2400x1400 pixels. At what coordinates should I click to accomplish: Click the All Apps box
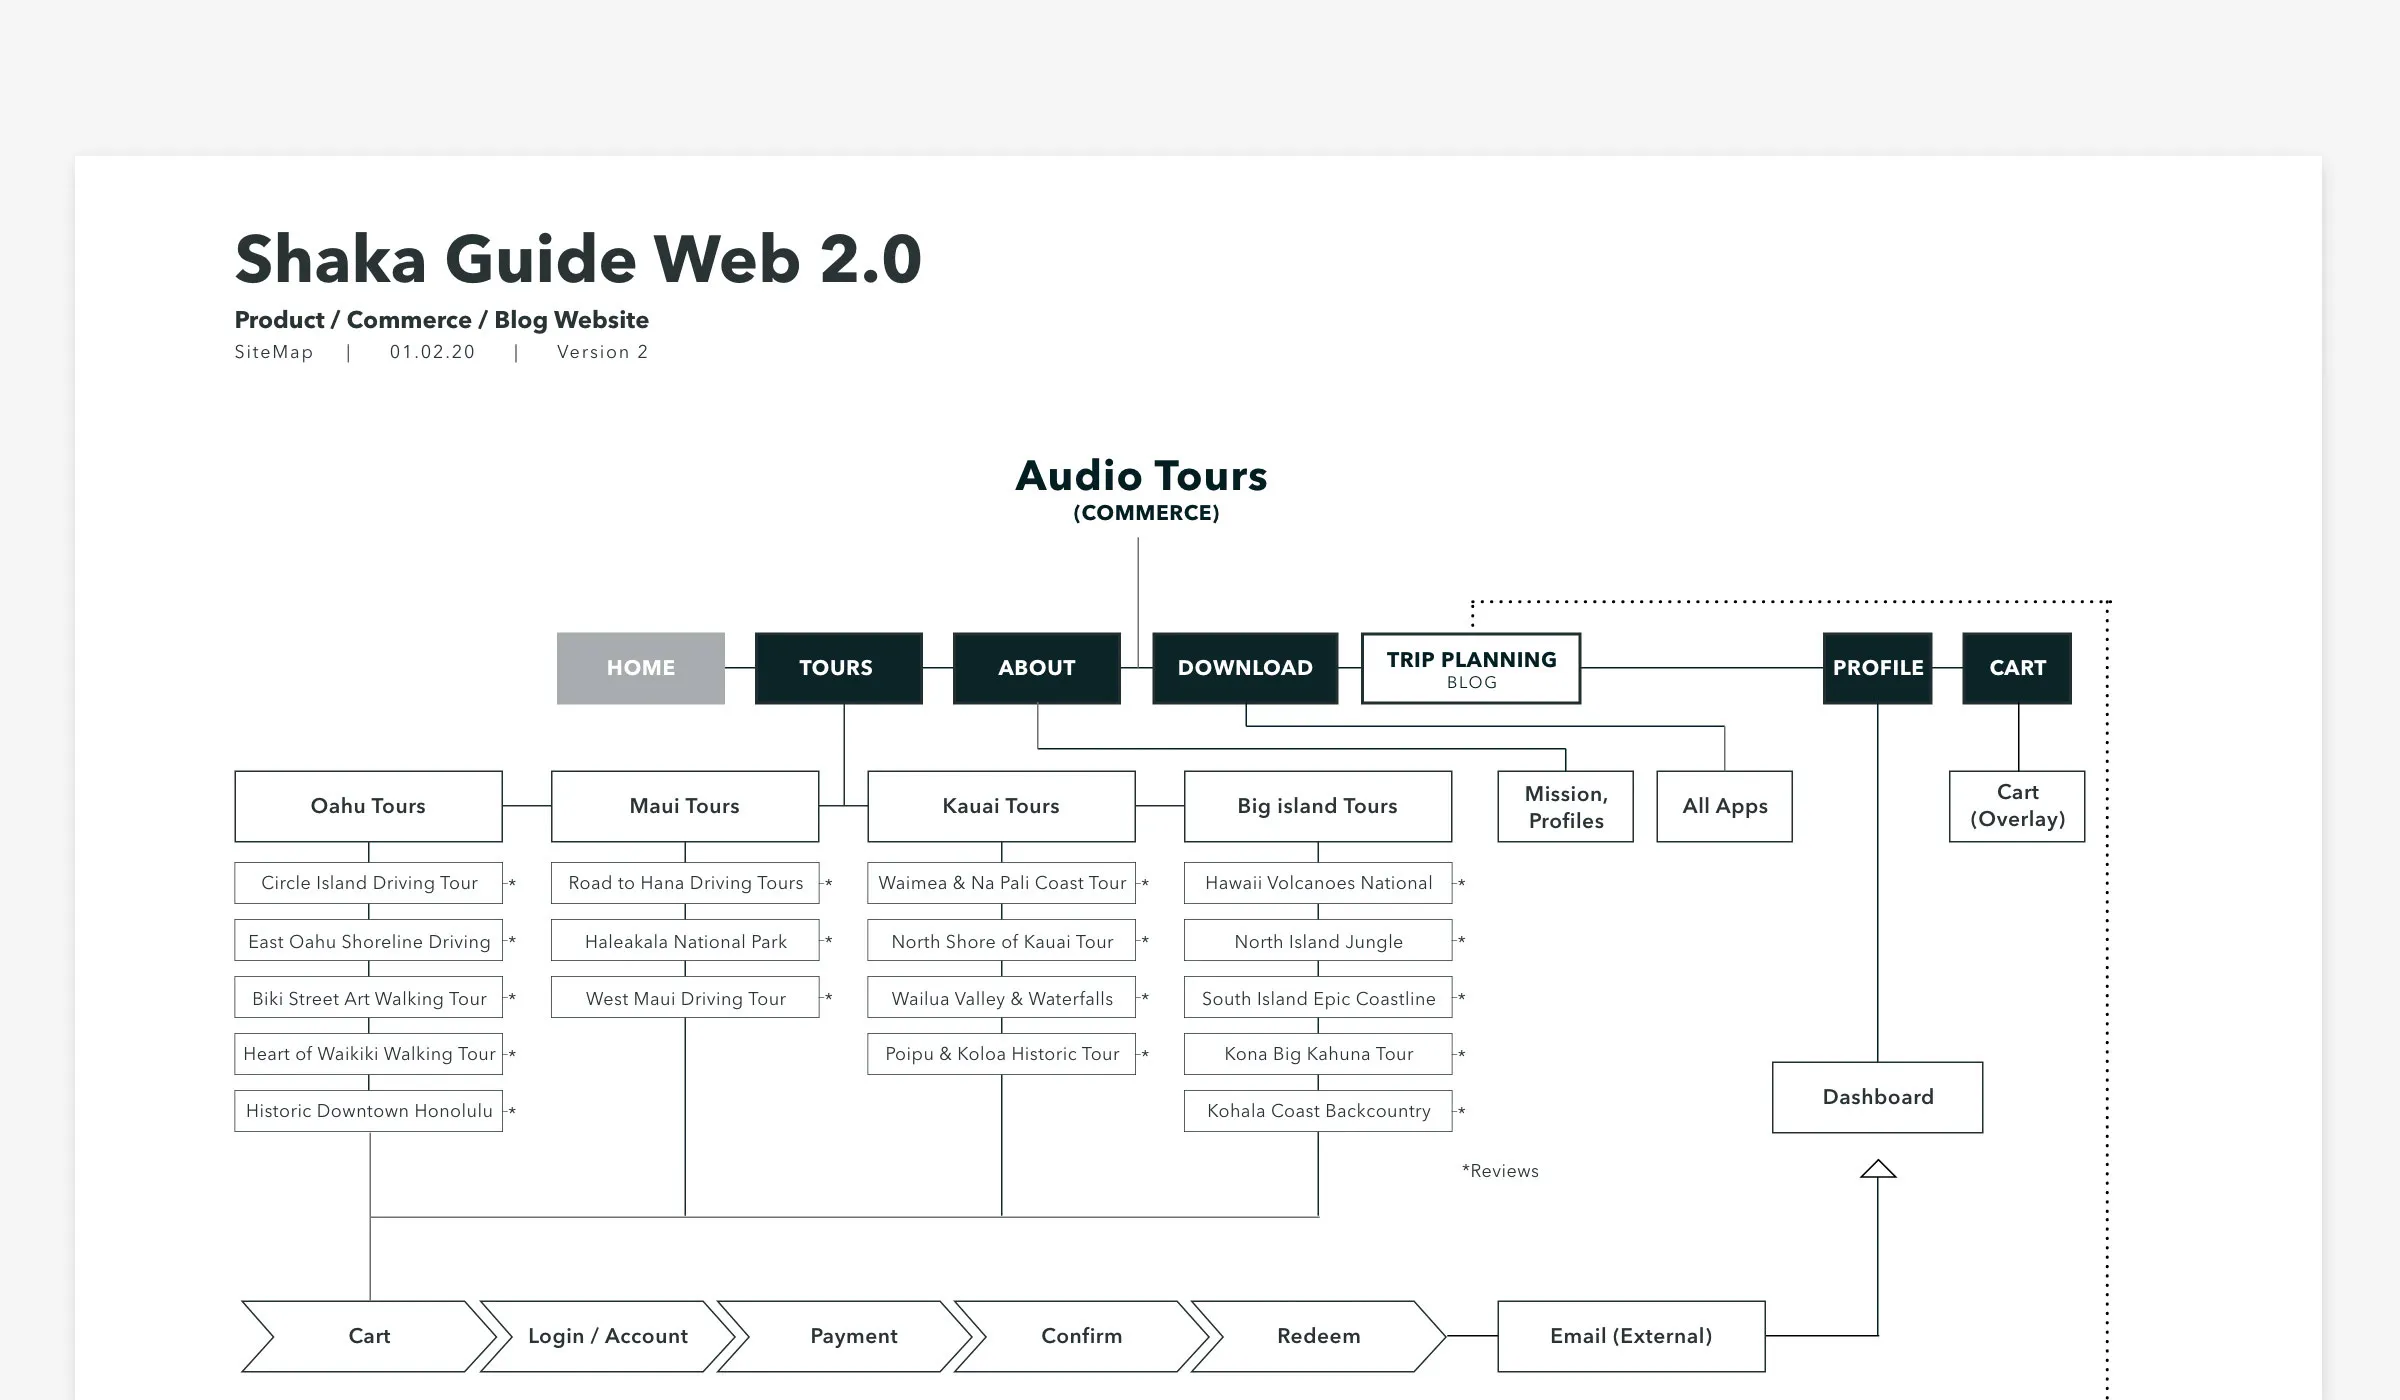(1724, 806)
